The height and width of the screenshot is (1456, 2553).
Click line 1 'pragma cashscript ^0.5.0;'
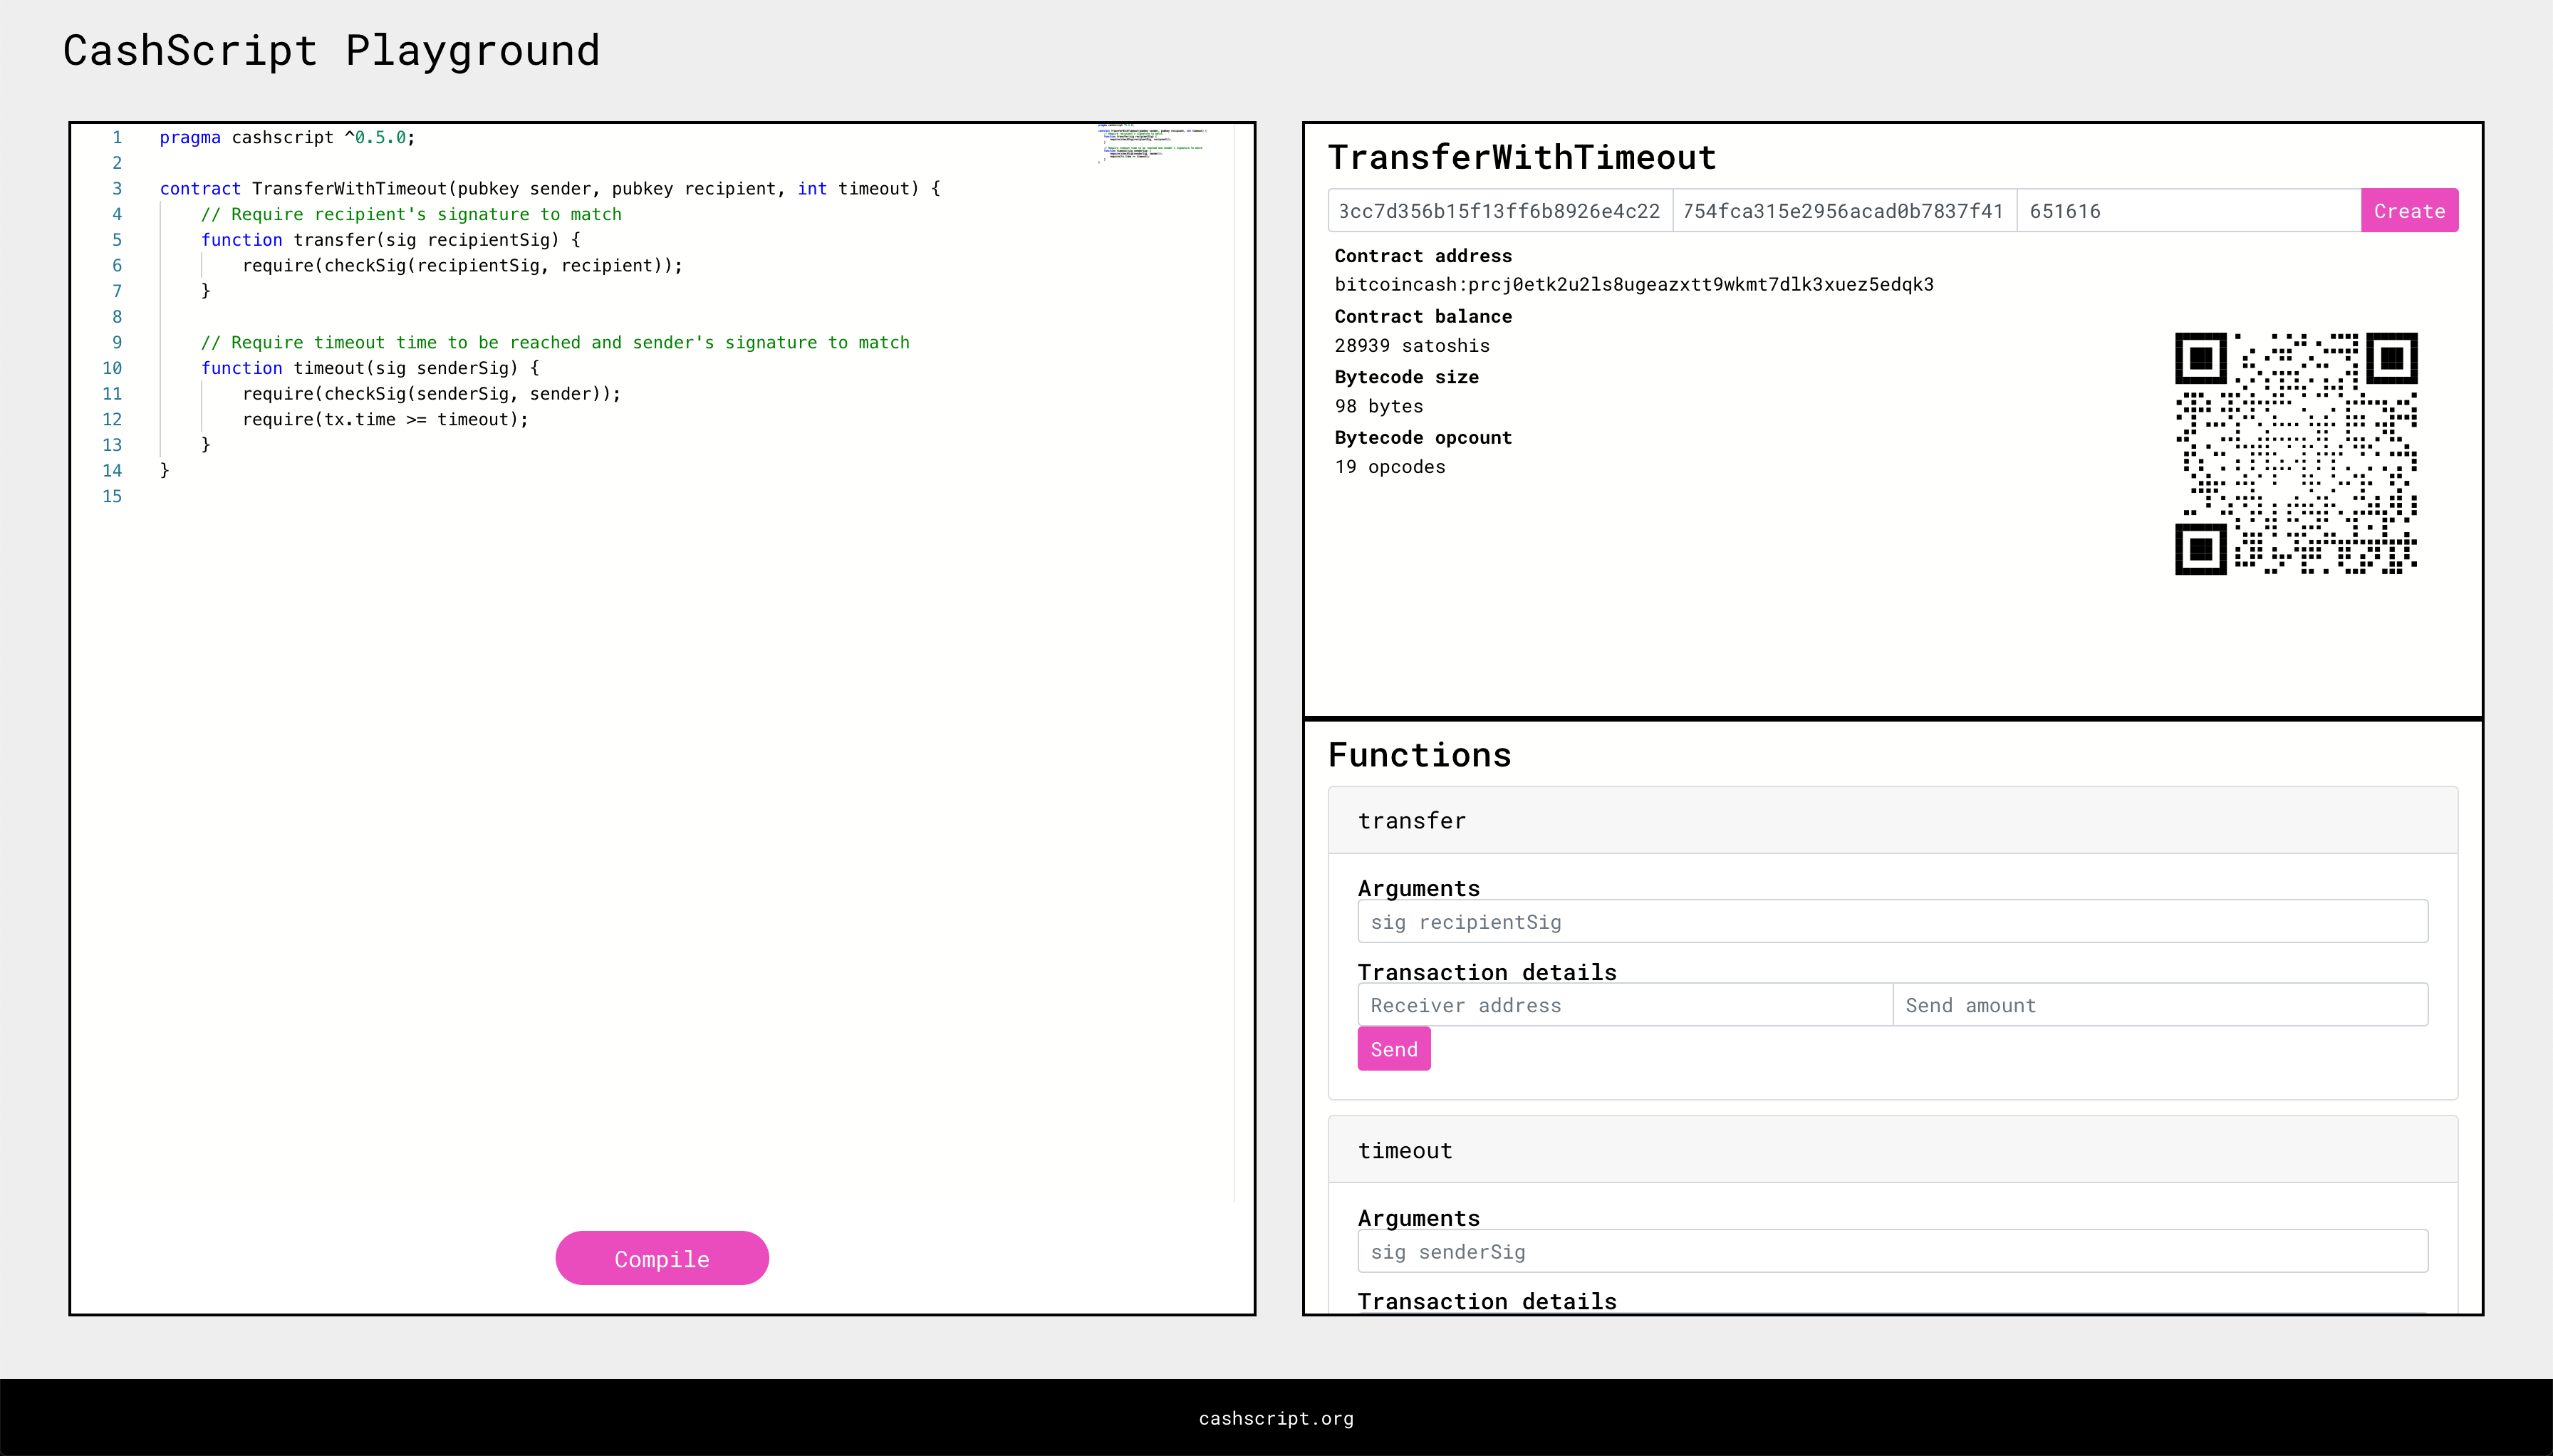pyautogui.click(x=287, y=137)
